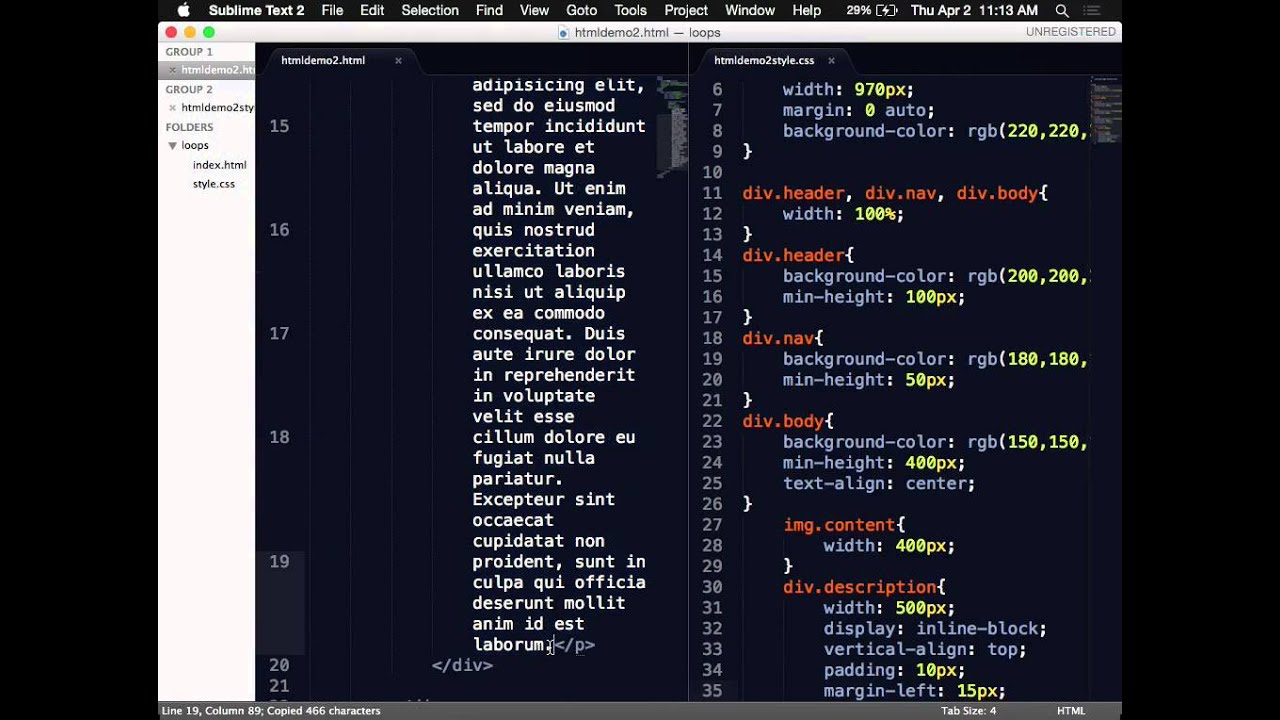Screen dimensions: 1280x720
Task: Click the div.body selector on line 22
Action: coord(783,421)
